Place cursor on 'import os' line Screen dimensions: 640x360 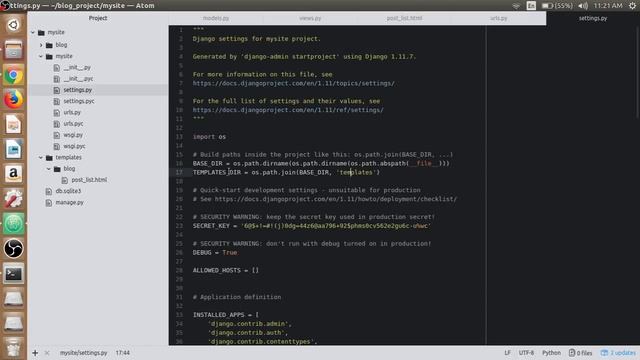point(209,137)
